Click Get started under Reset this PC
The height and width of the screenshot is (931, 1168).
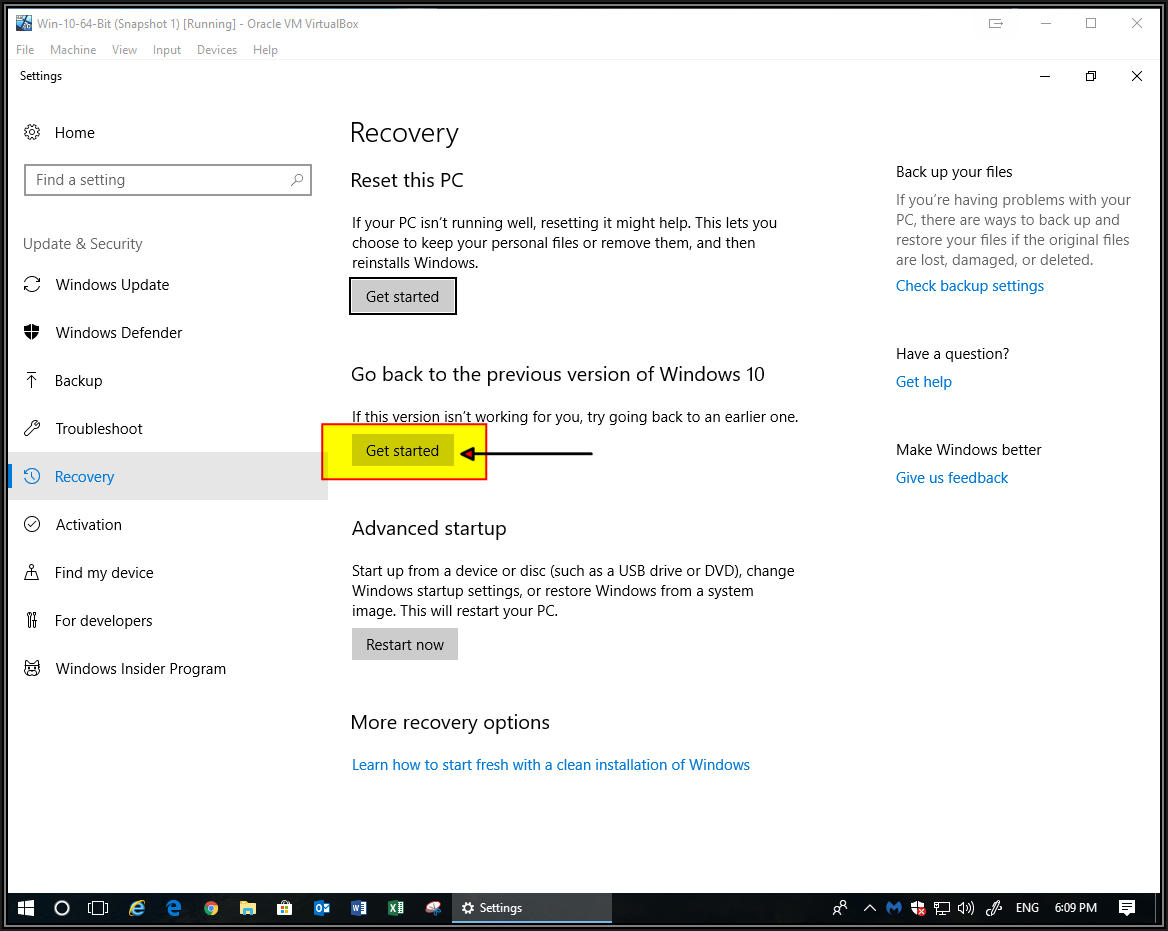tap(403, 296)
